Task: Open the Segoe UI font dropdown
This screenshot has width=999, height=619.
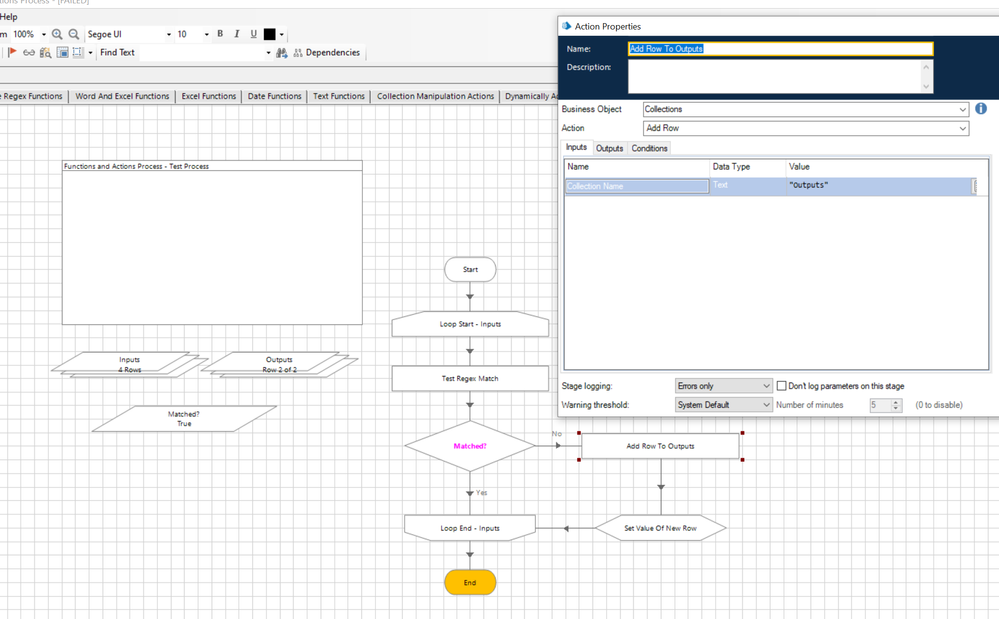Action: pyautogui.click(x=168, y=34)
